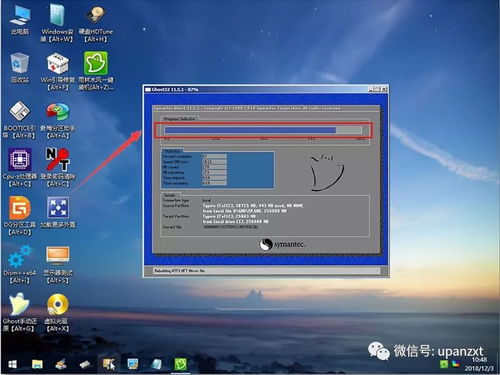
Task: Open the 此电脑 desktop icon
Action: tap(20, 20)
